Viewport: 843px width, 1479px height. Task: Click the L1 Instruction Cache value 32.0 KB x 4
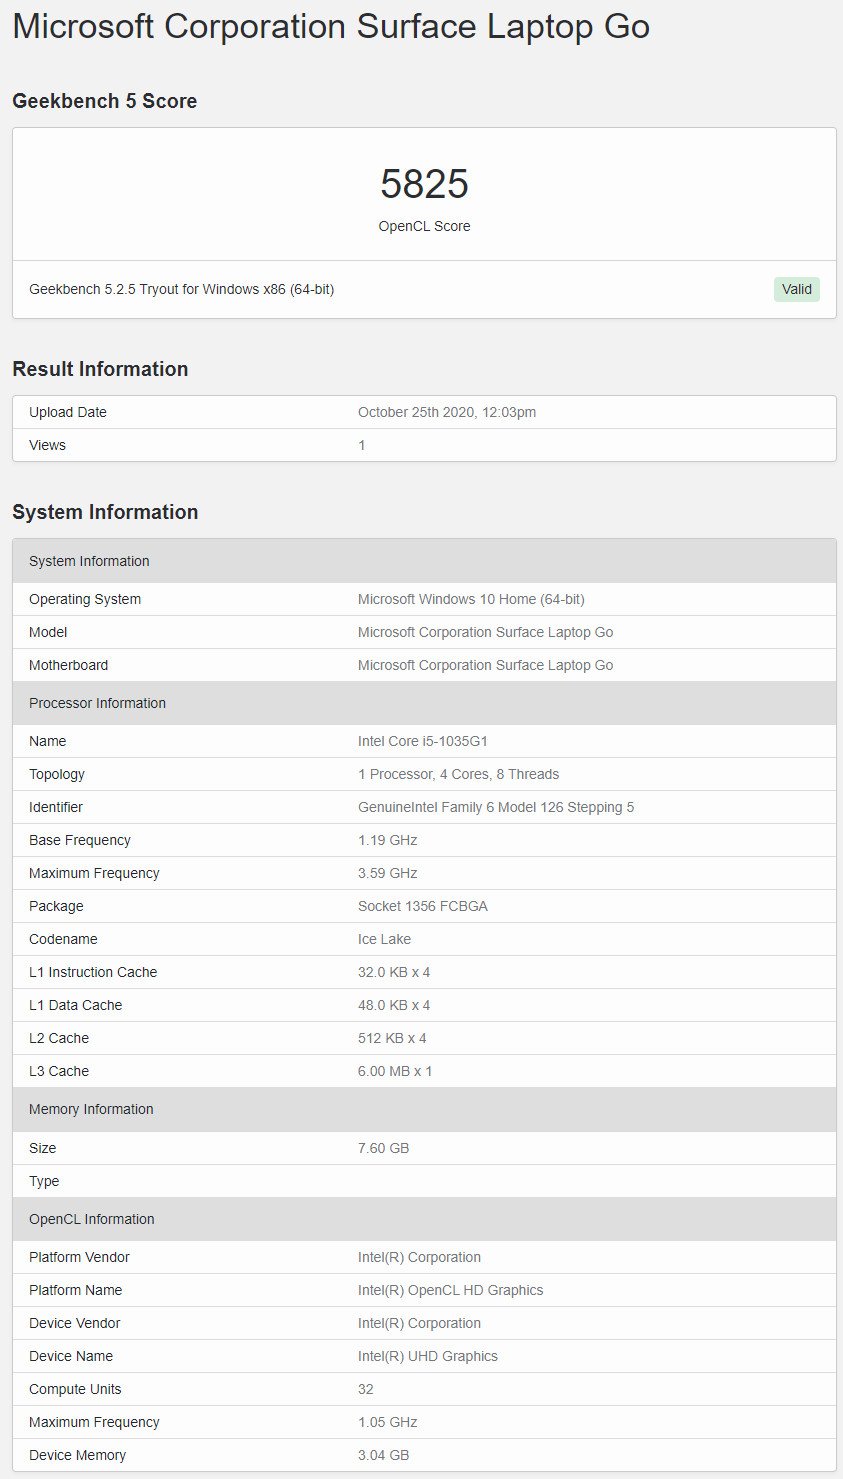pos(394,972)
